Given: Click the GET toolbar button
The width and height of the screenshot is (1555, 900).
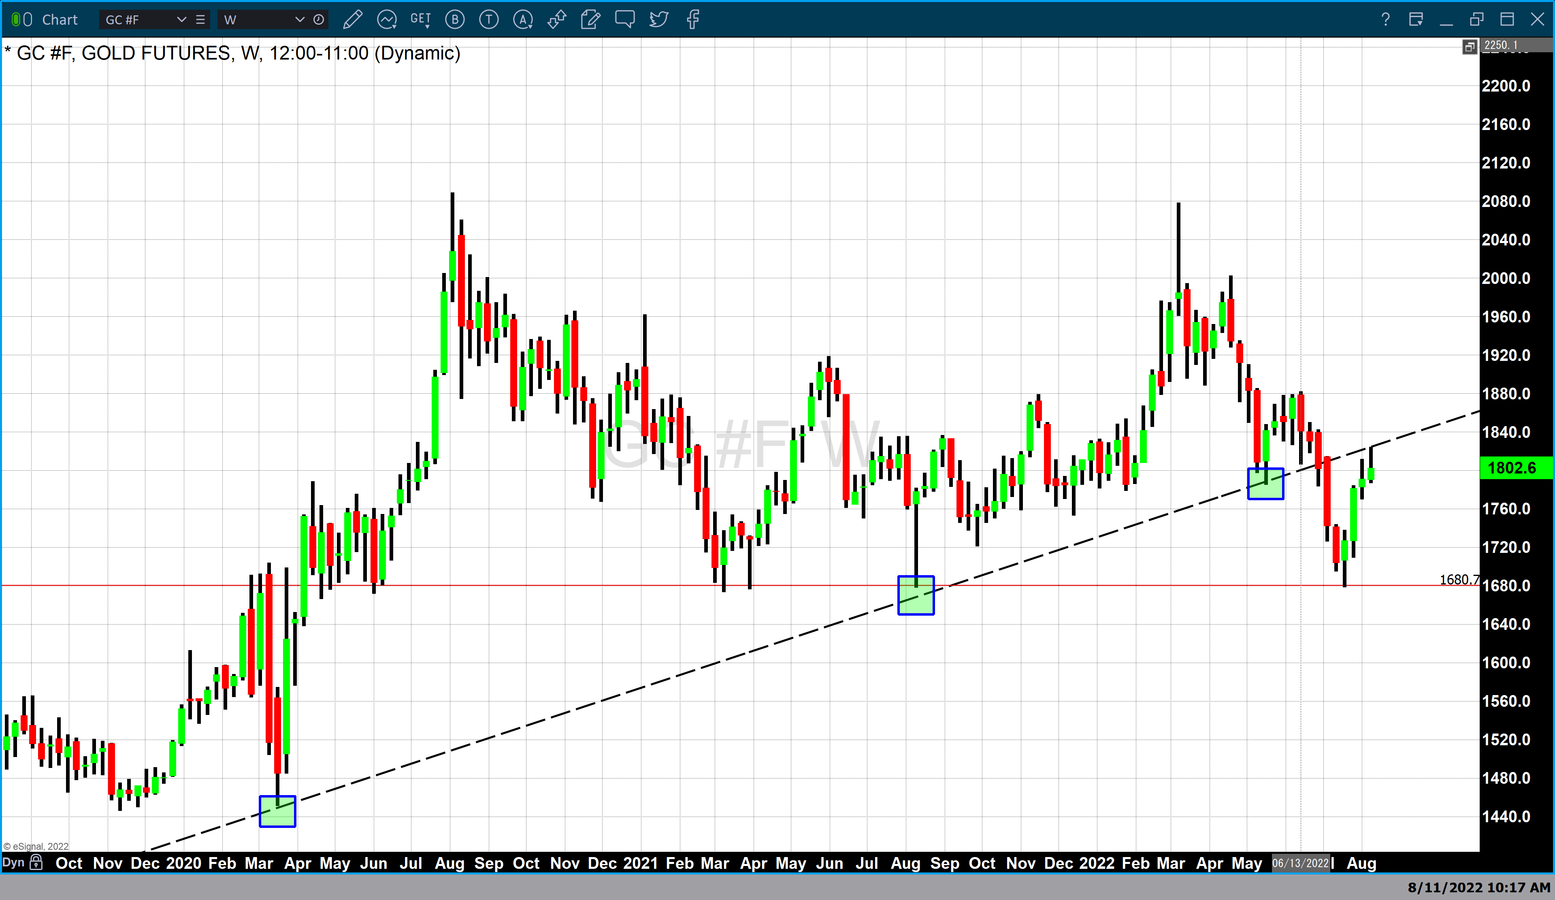Looking at the screenshot, I should (x=421, y=19).
